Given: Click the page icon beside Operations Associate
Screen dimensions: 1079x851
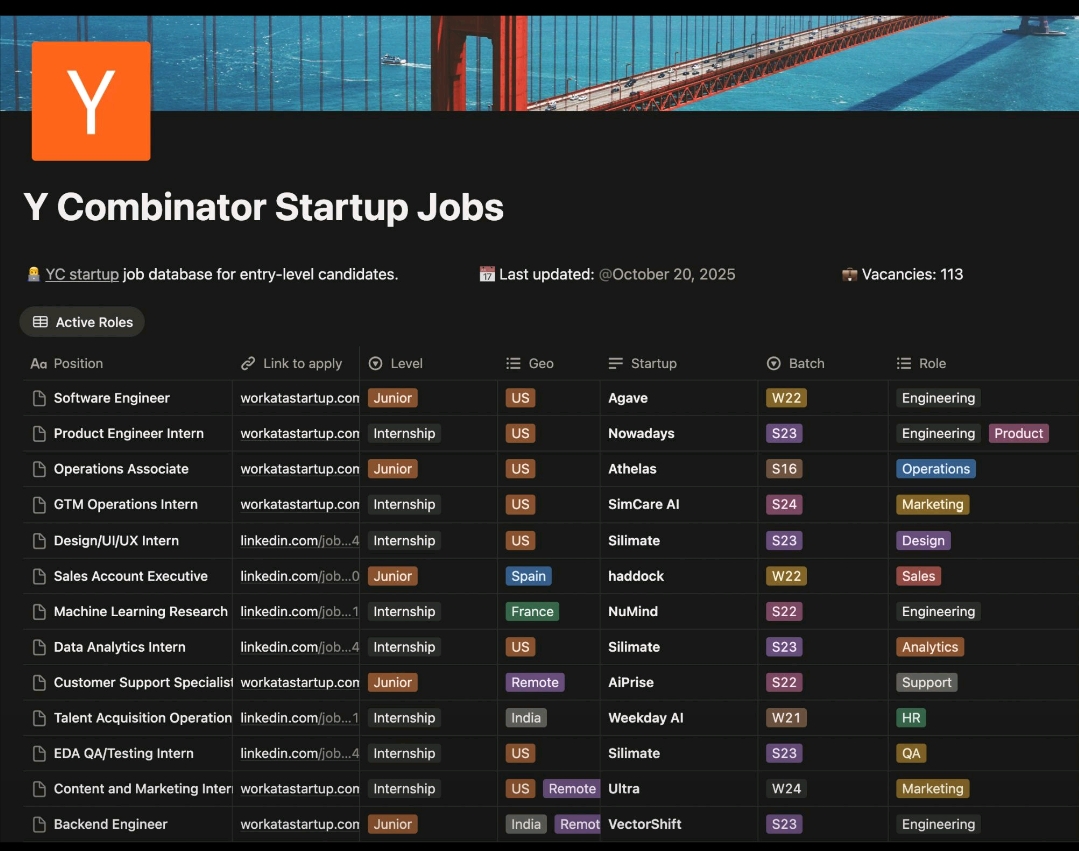Looking at the screenshot, I should (x=39, y=469).
